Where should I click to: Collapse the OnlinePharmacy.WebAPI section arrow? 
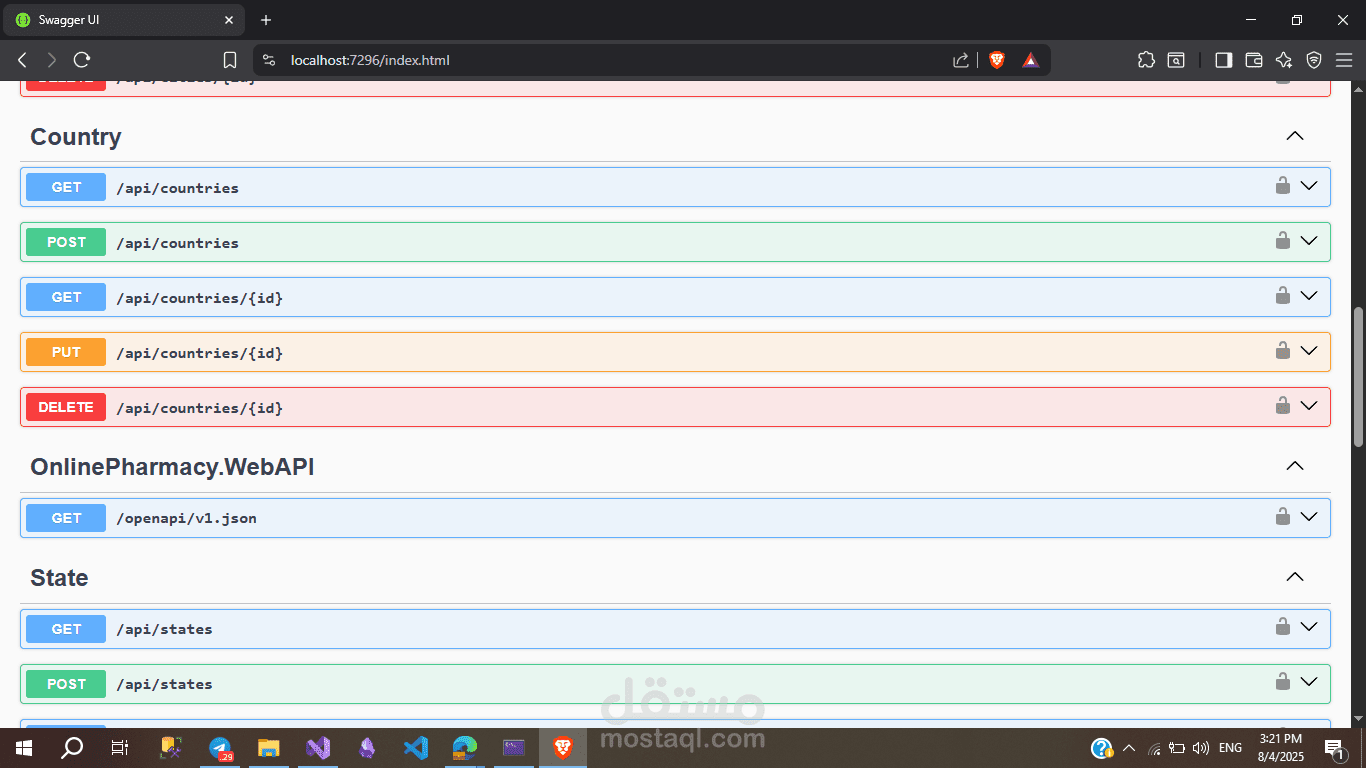click(1295, 466)
